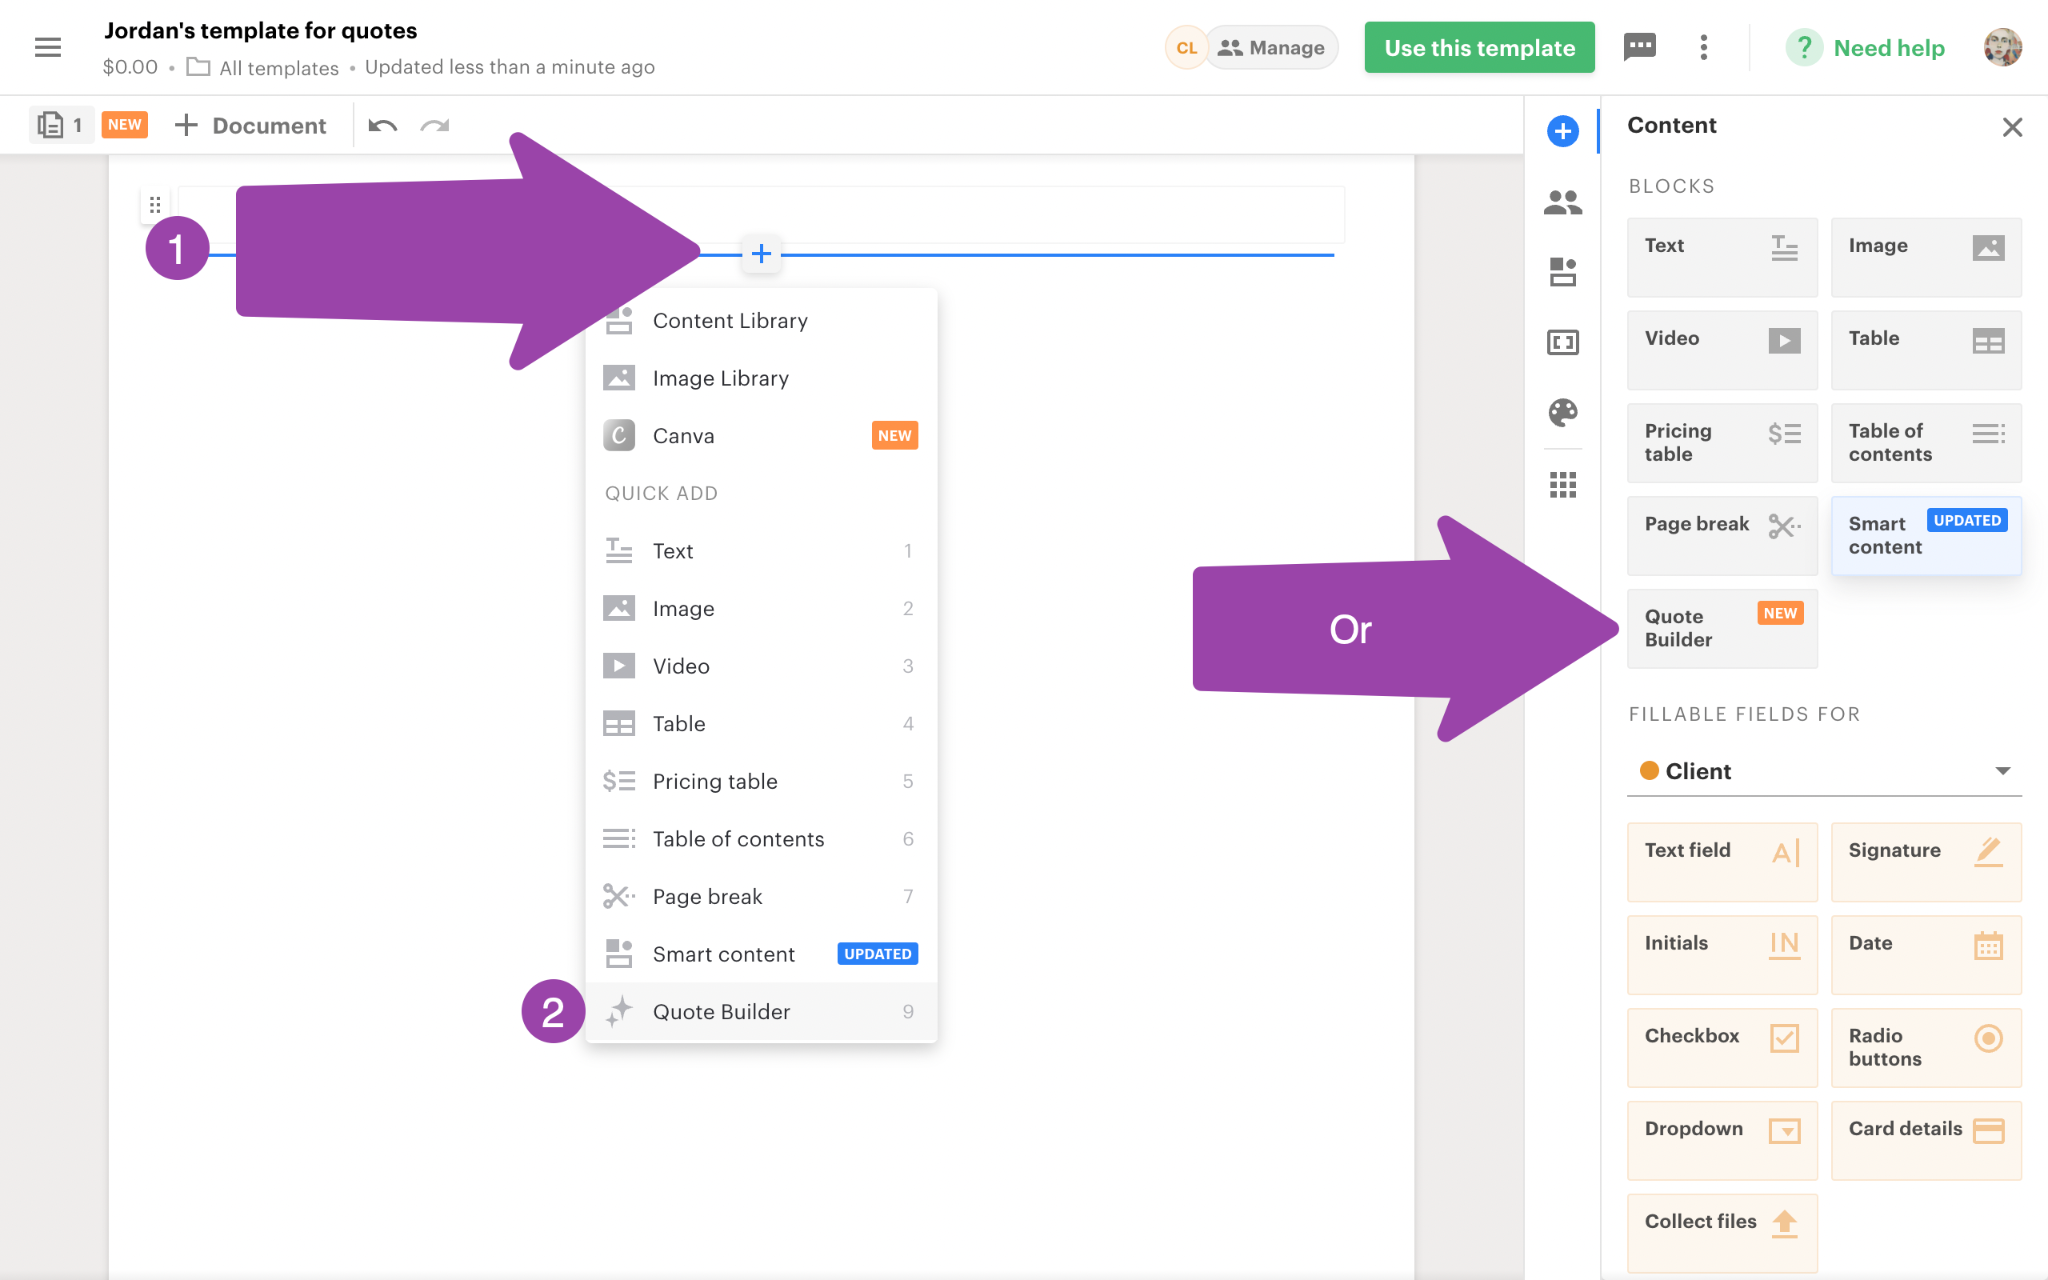The height and width of the screenshot is (1280, 2048).
Task: Click the redo arrow icon
Action: 435,126
